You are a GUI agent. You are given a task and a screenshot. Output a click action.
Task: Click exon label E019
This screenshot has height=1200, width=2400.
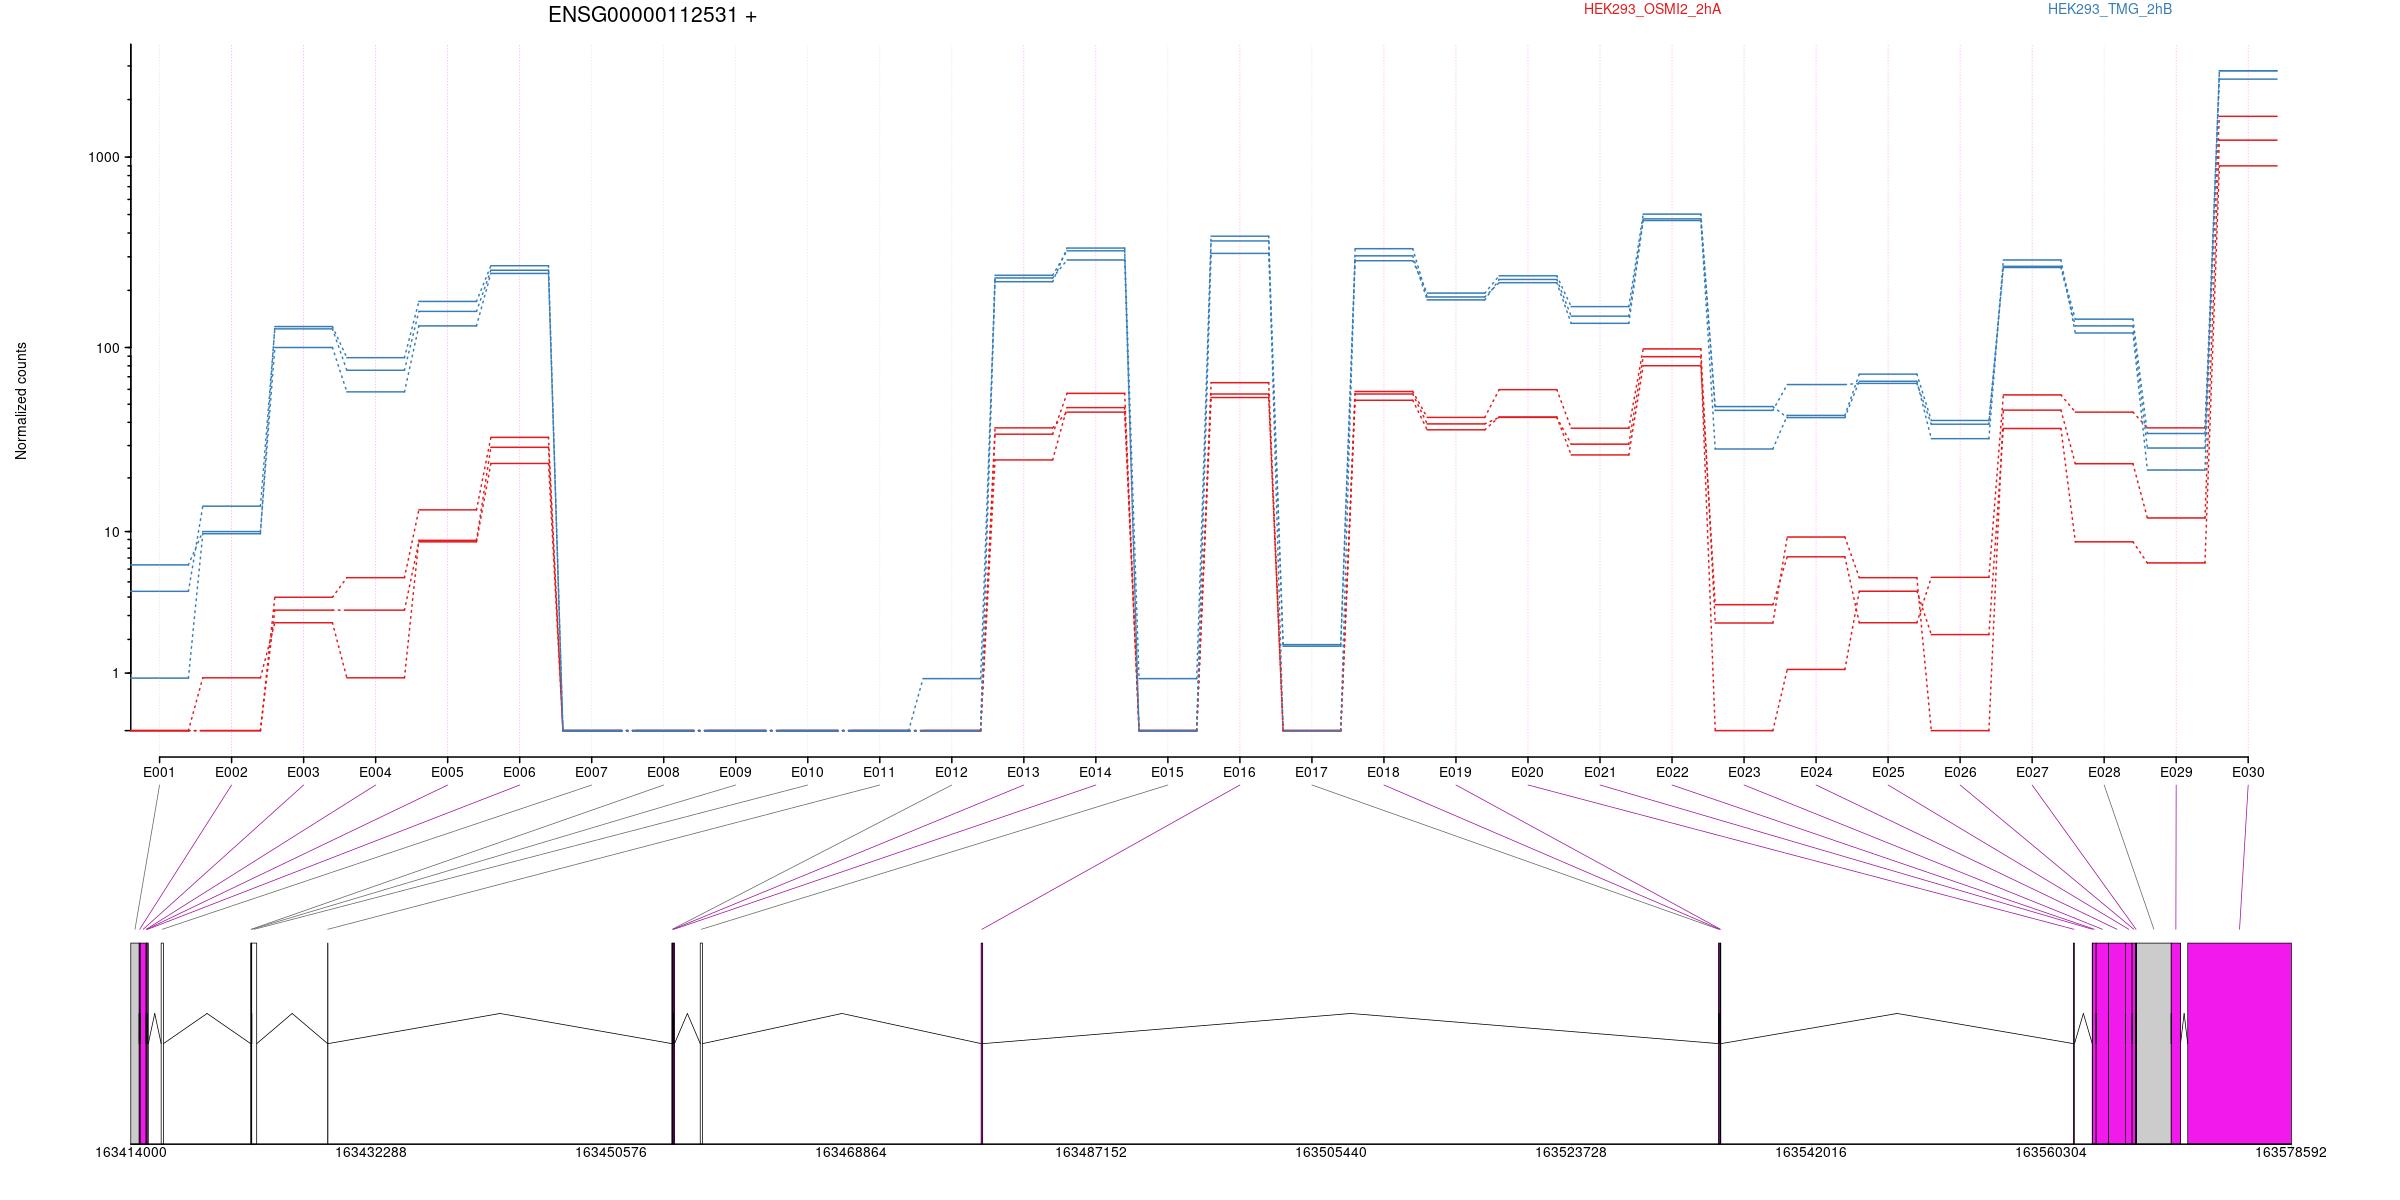[1455, 772]
